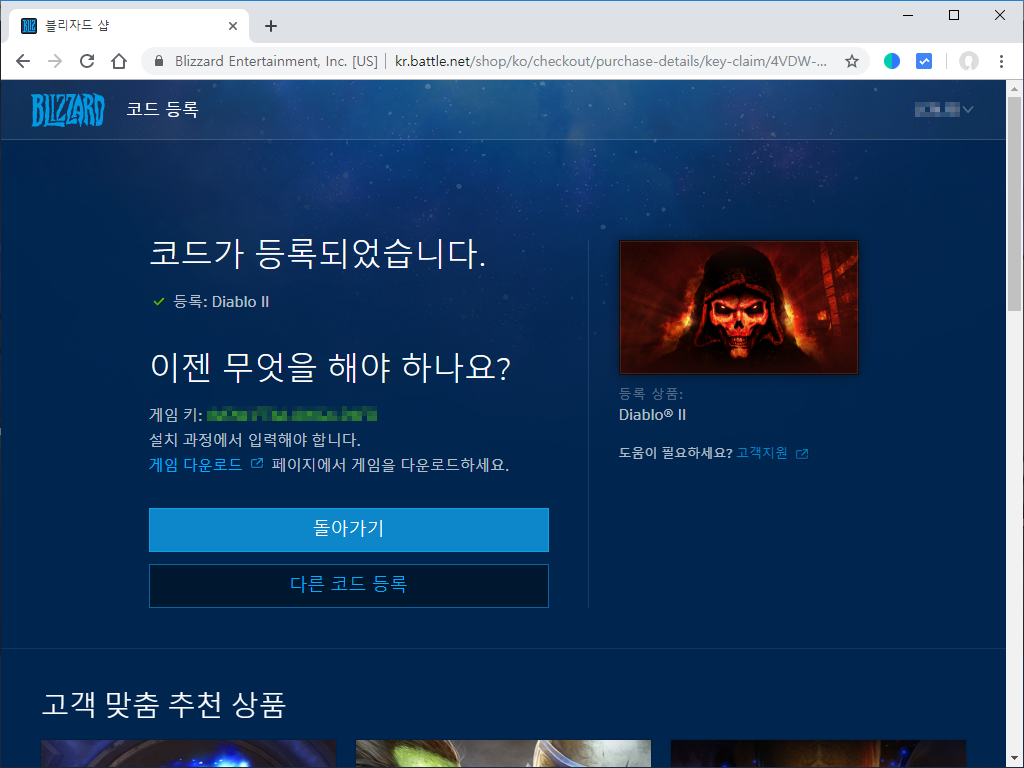Bookmark this page with the star icon
This screenshot has height=768, width=1024.
[x=852, y=61]
